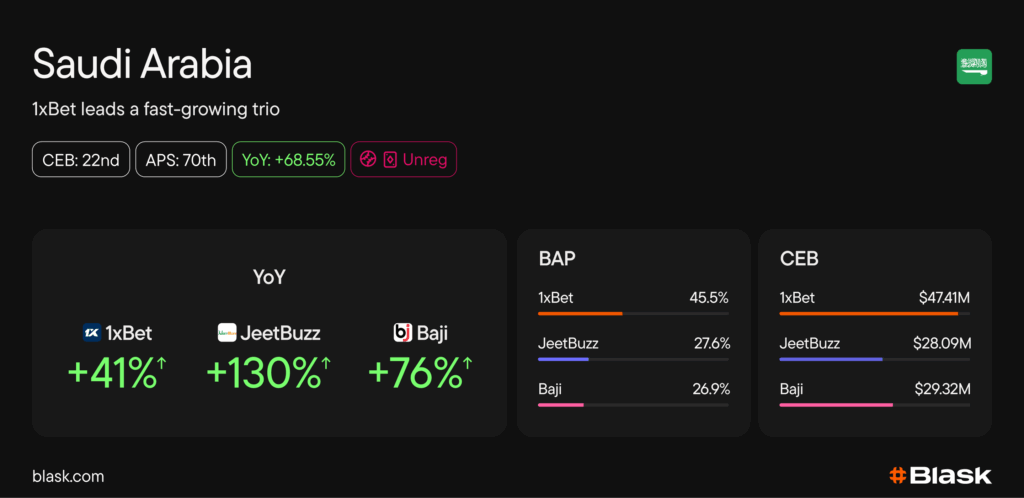Viewport: 1024px width, 498px height.
Task: Click the casino card icon in Unreg badge
Action: pyautogui.click(x=390, y=159)
